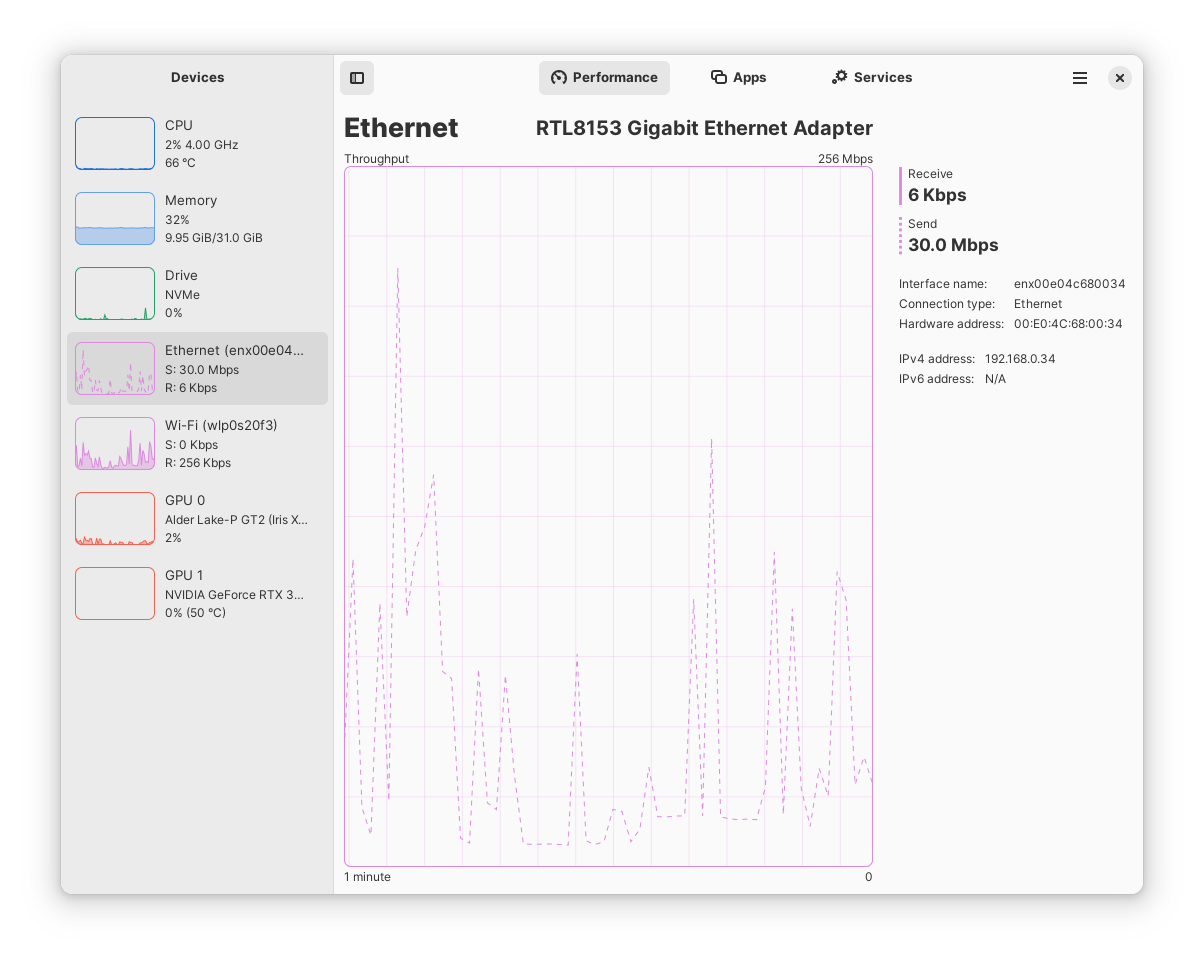Click the Drive NVMe graph thumbnail

coord(115,294)
